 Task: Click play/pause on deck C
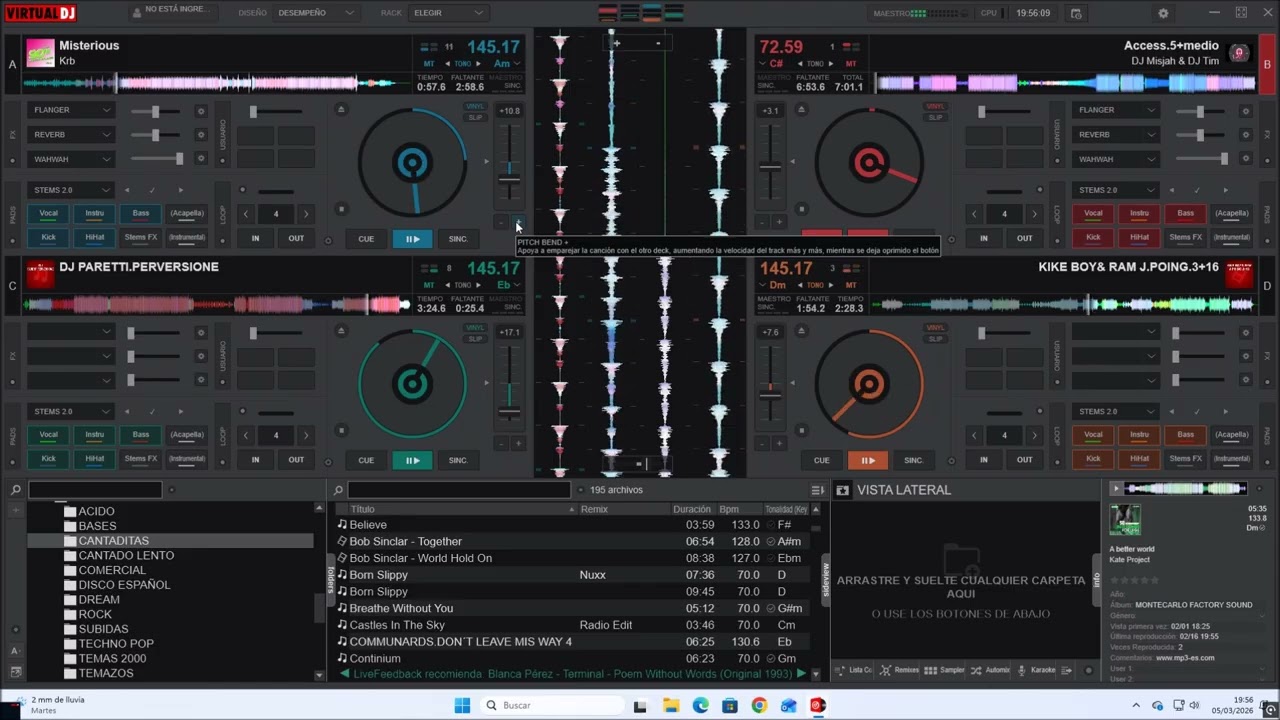412,460
